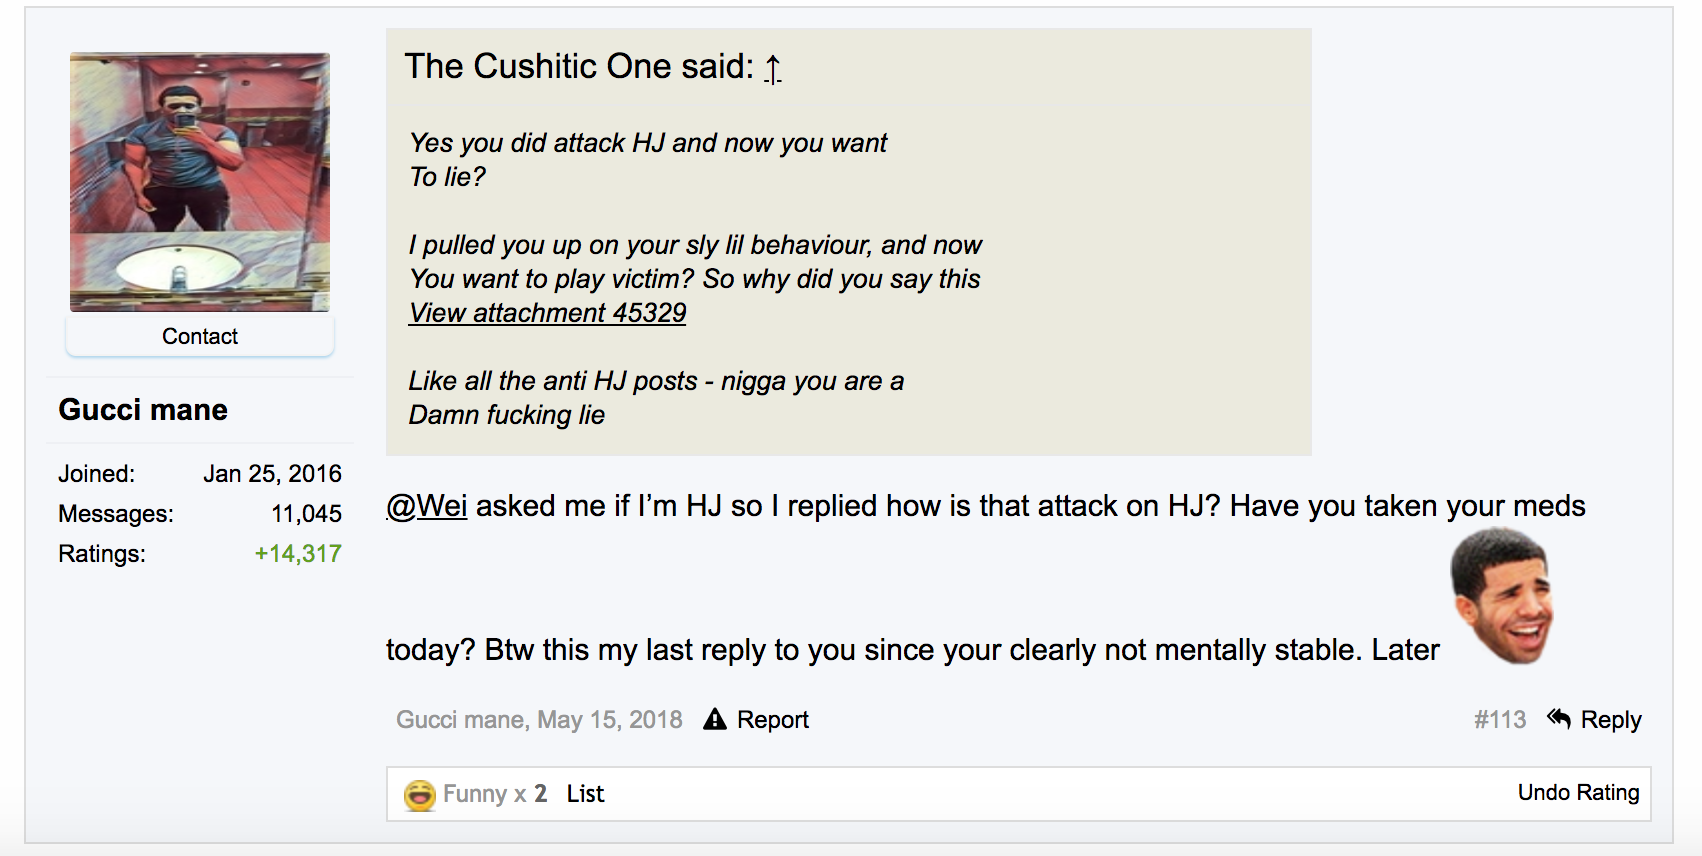The height and width of the screenshot is (856, 1702).
Task: Click the Report link under post
Action: [x=772, y=720]
